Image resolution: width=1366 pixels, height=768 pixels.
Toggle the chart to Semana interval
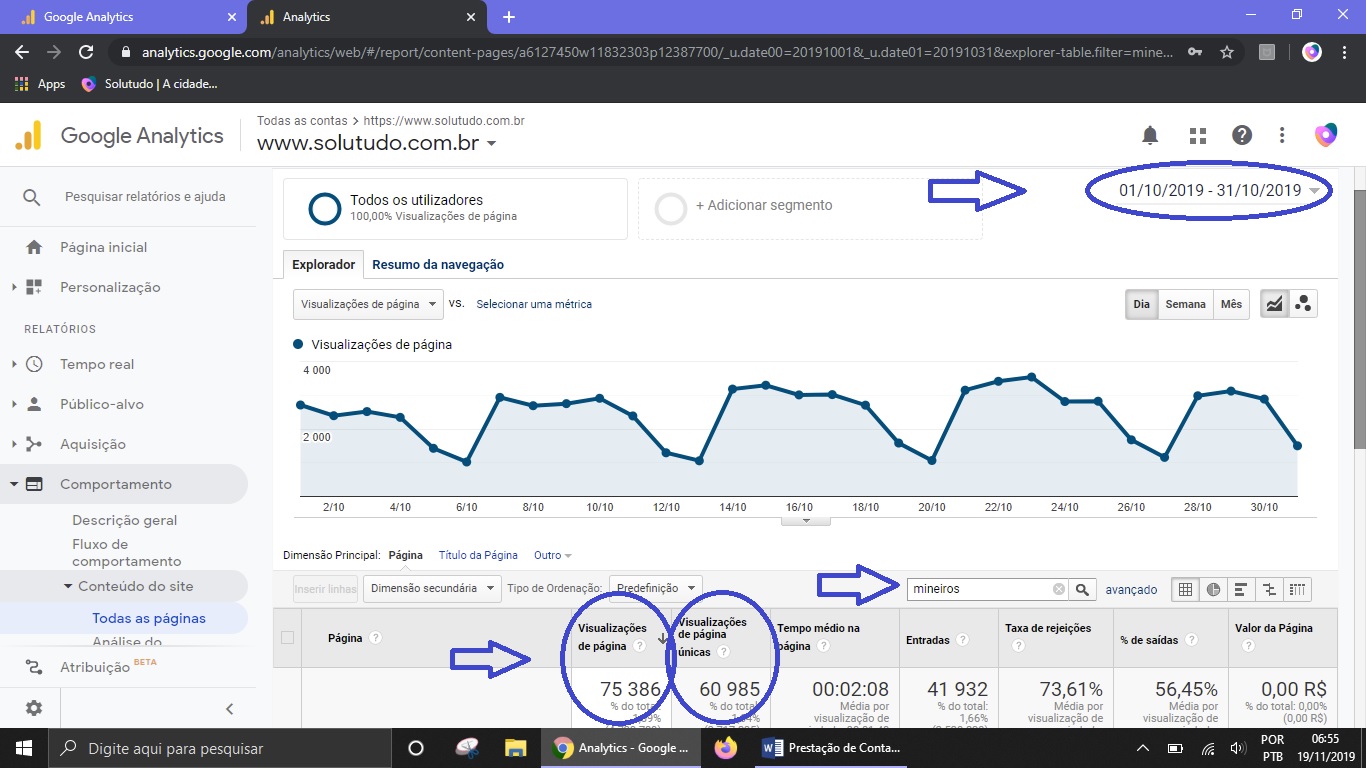(1185, 304)
